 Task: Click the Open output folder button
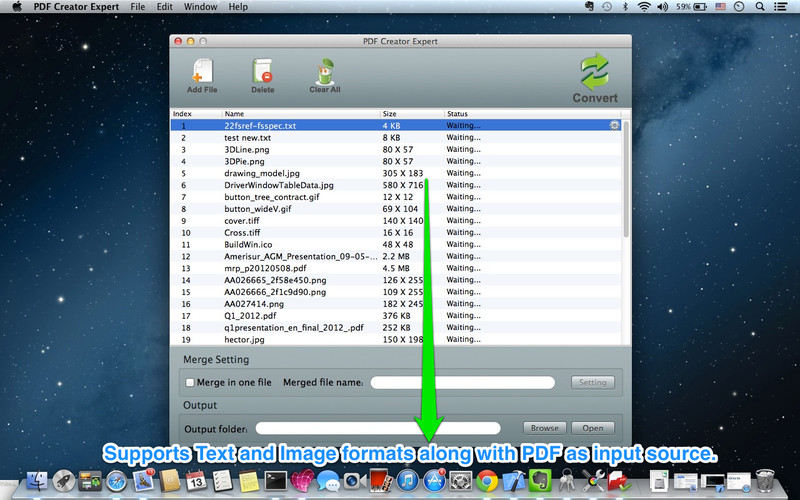click(592, 428)
